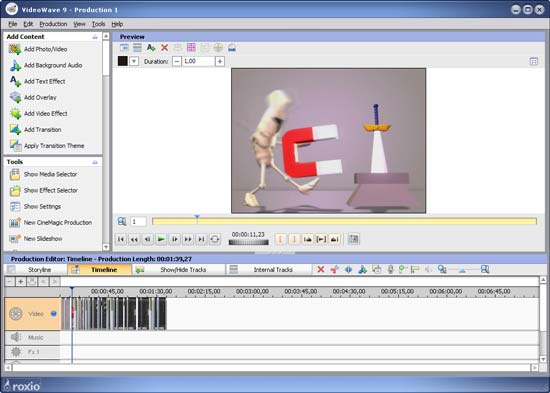Decrease duration with the minus button
Image resolution: width=550 pixels, height=393 pixels.
177,61
